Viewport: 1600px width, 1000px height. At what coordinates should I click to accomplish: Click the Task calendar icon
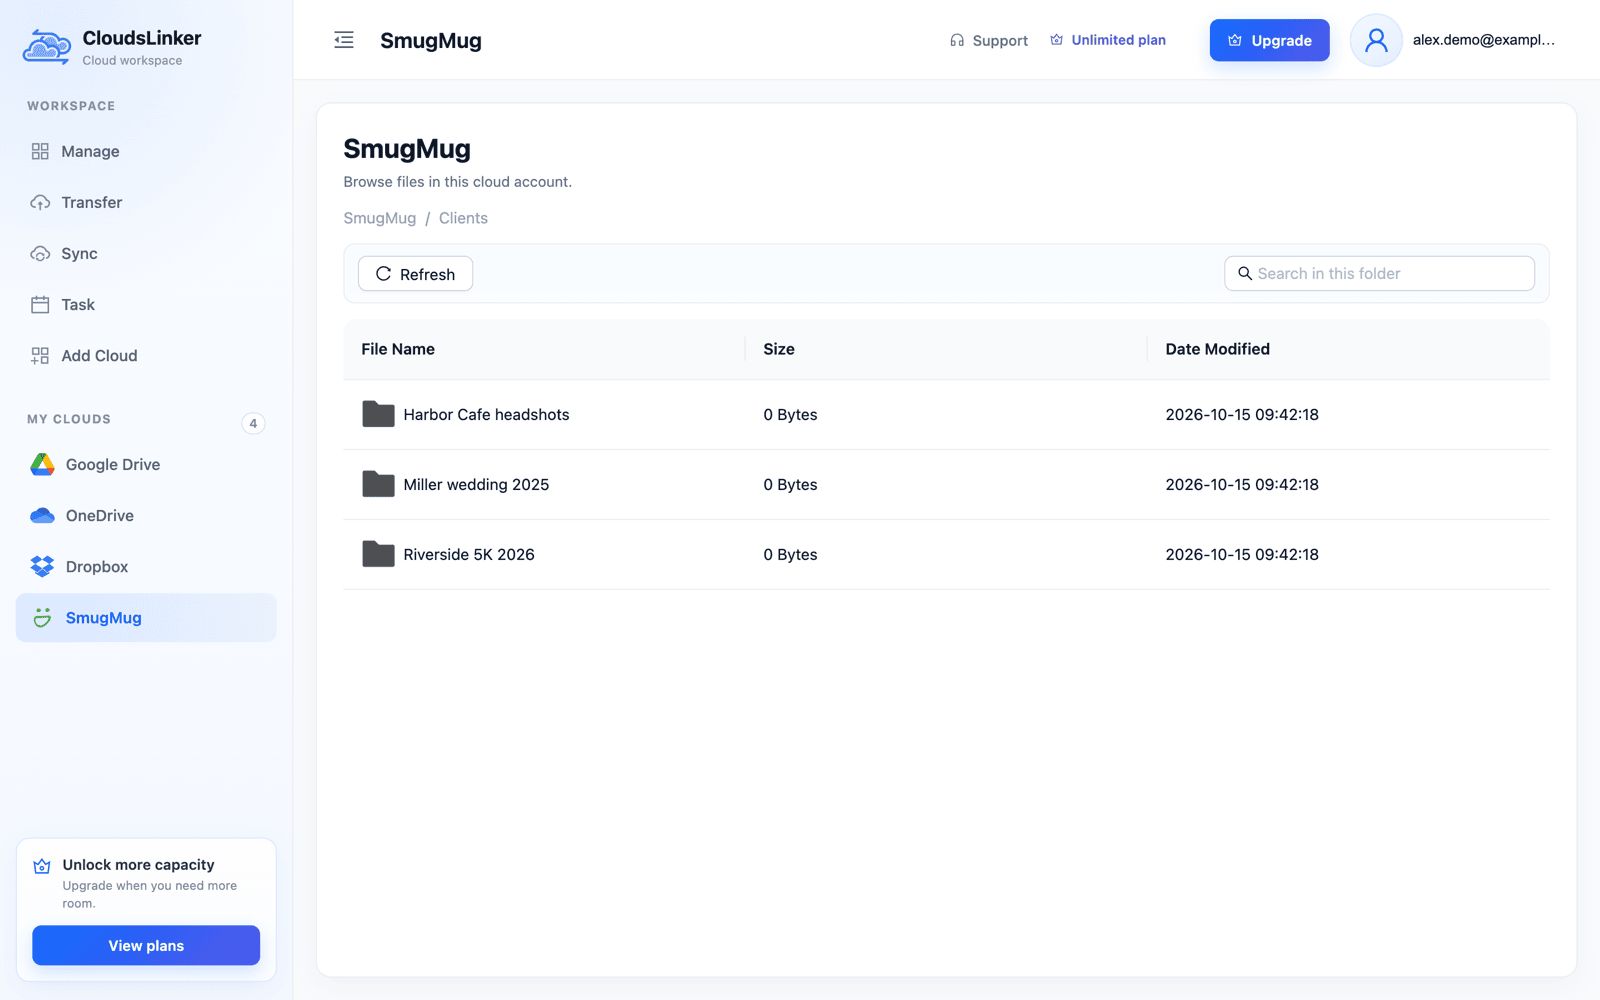tap(40, 304)
